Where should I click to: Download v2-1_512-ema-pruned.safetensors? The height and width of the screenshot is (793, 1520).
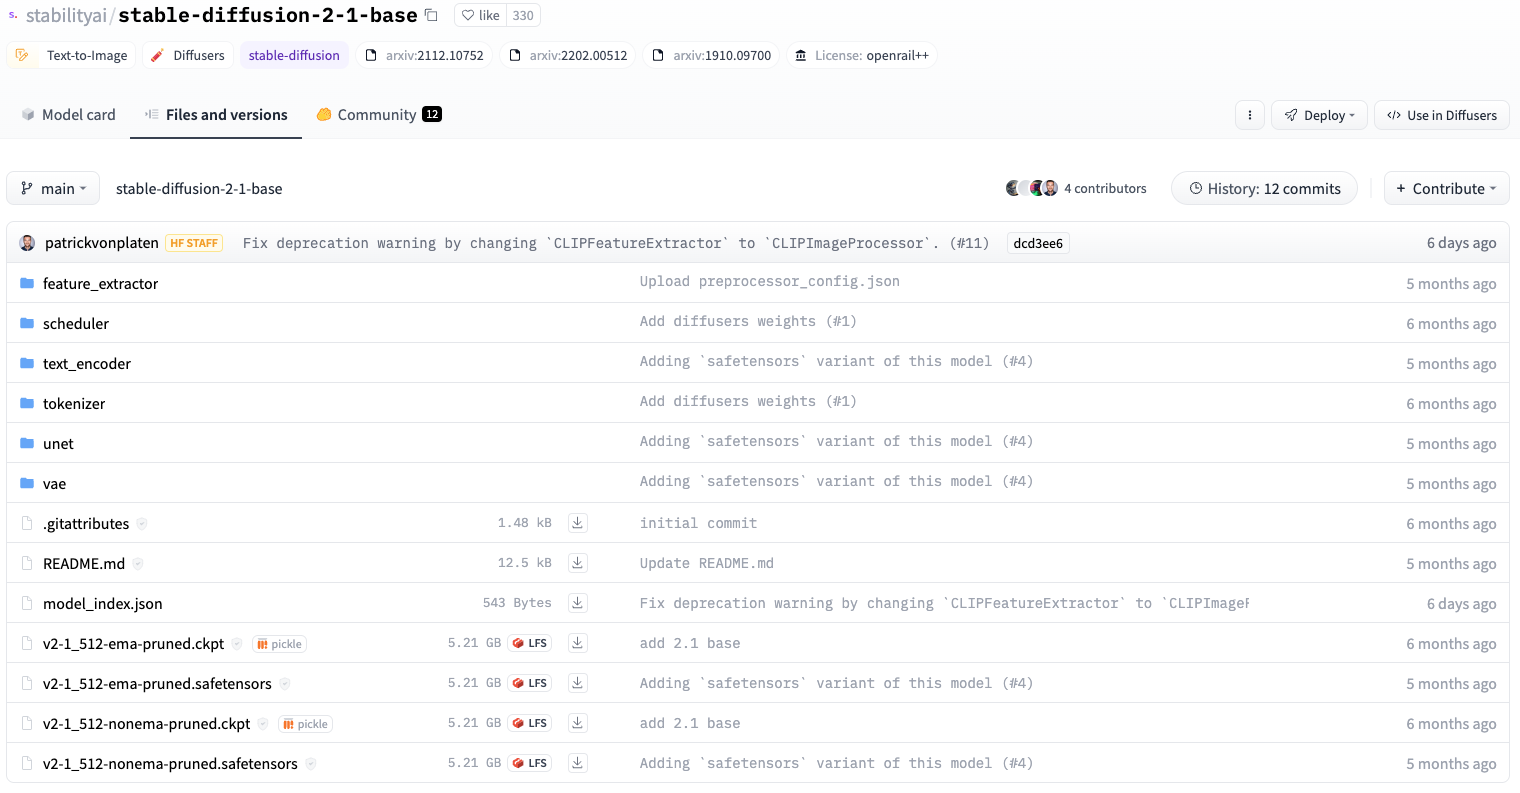[577, 682]
